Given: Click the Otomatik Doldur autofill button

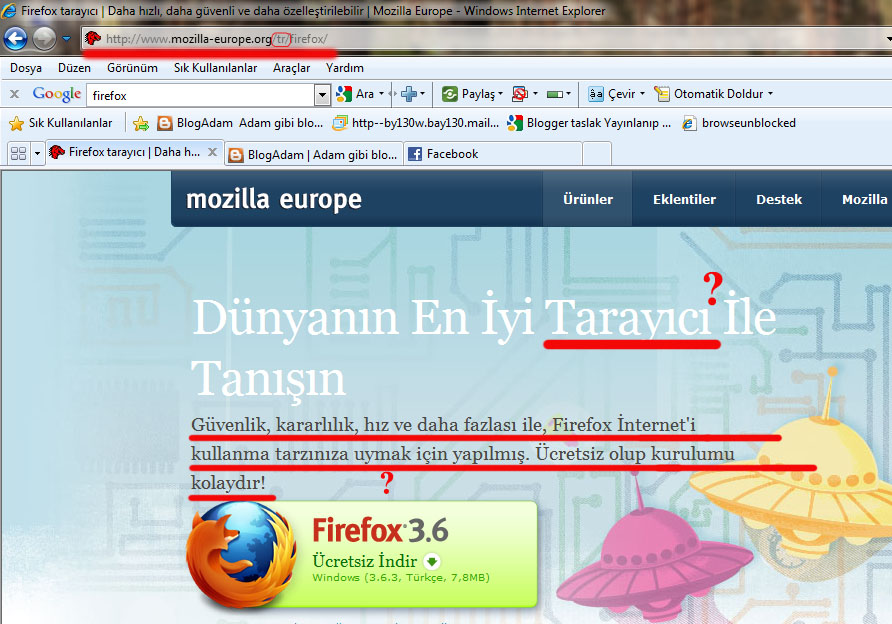Looking at the screenshot, I should (709, 94).
